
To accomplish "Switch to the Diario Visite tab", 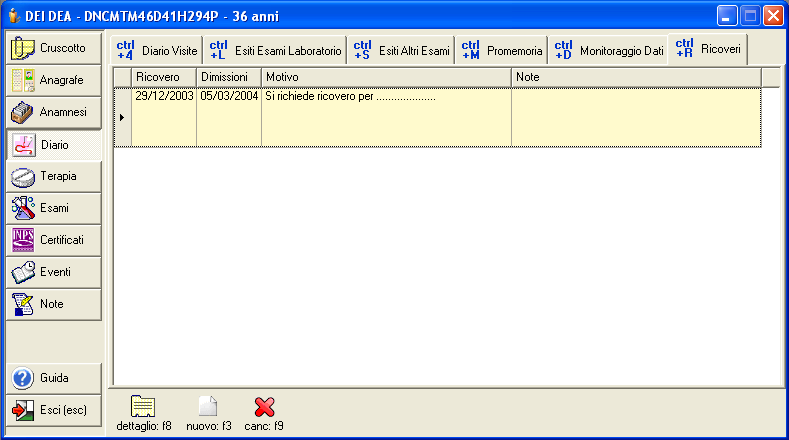I will coord(157,50).
